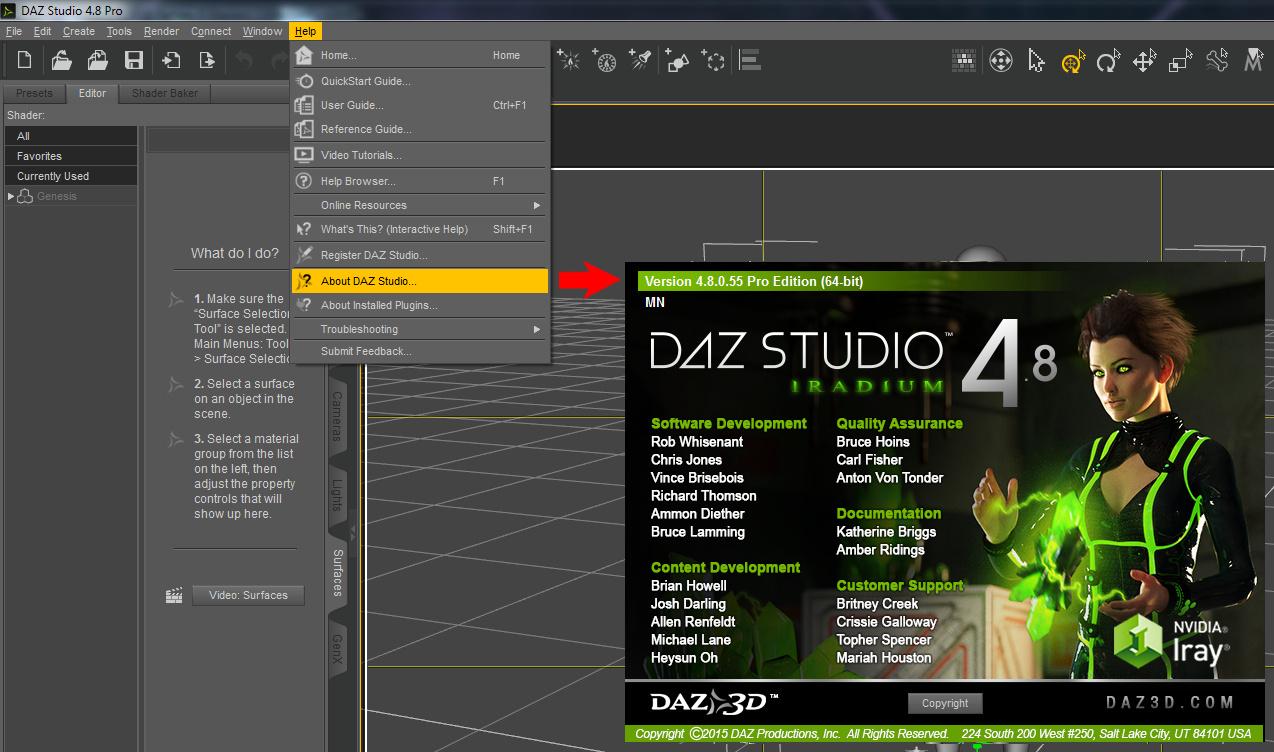Open the File menu
This screenshot has height=752, width=1274.
[x=14, y=31]
